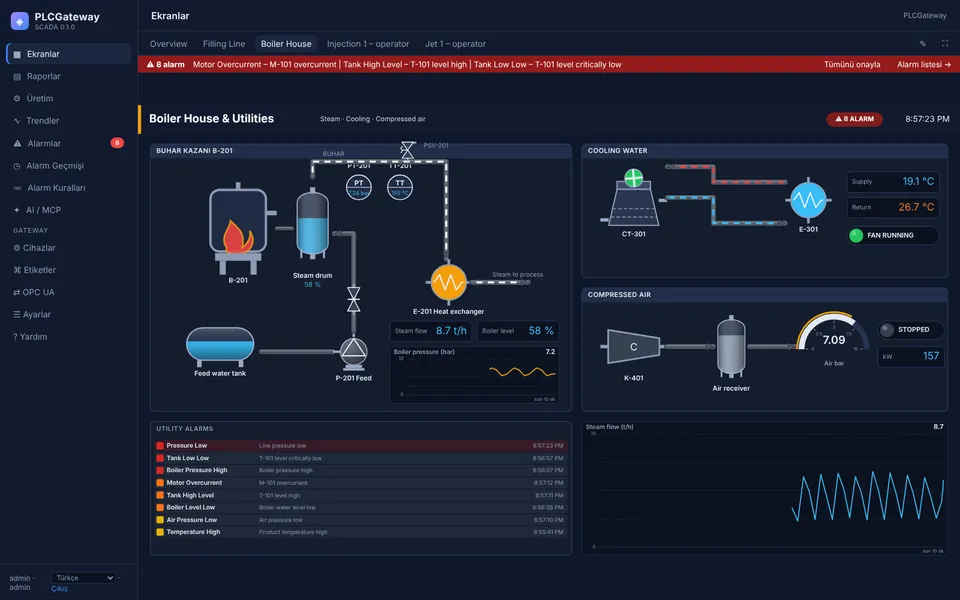The width and height of the screenshot is (960, 600).
Task: Select the B-201 boiler furnace icon
Action: pos(239,228)
